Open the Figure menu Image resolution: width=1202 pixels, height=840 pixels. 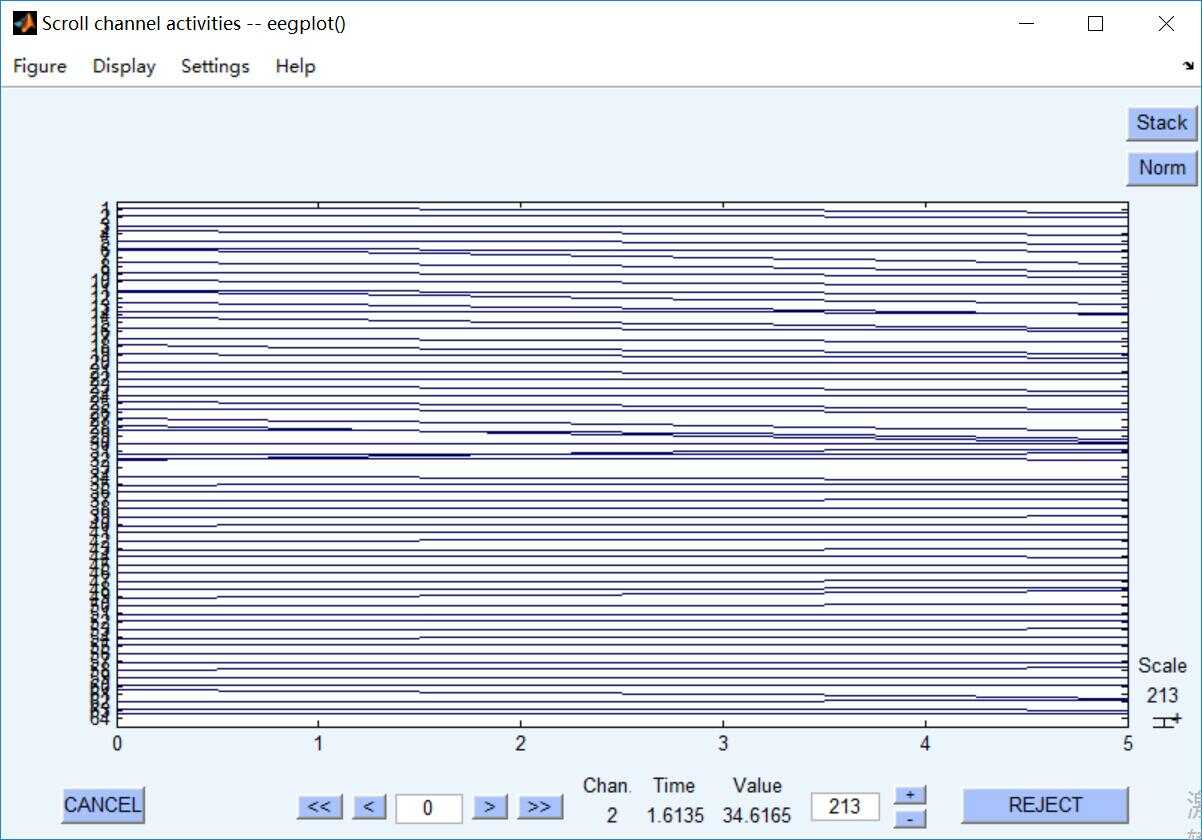click(x=40, y=66)
